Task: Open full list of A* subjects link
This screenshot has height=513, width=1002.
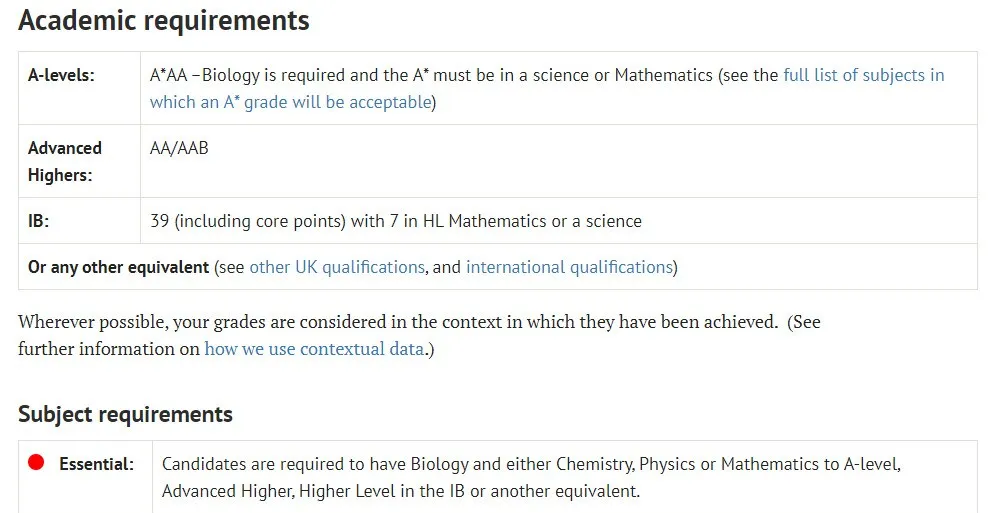Action: pos(547,88)
